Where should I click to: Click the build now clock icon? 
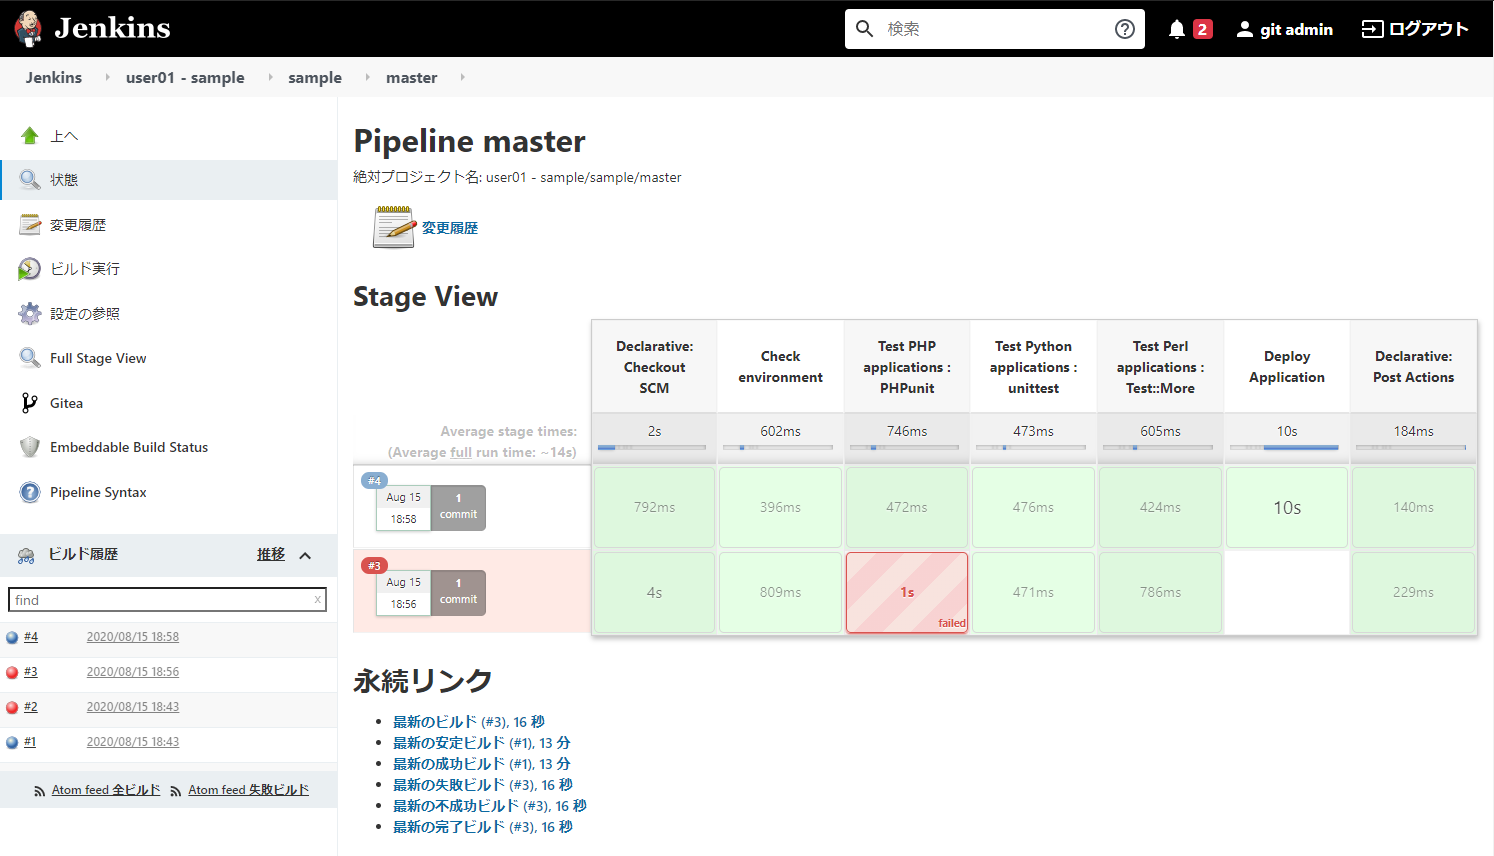(x=30, y=269)
